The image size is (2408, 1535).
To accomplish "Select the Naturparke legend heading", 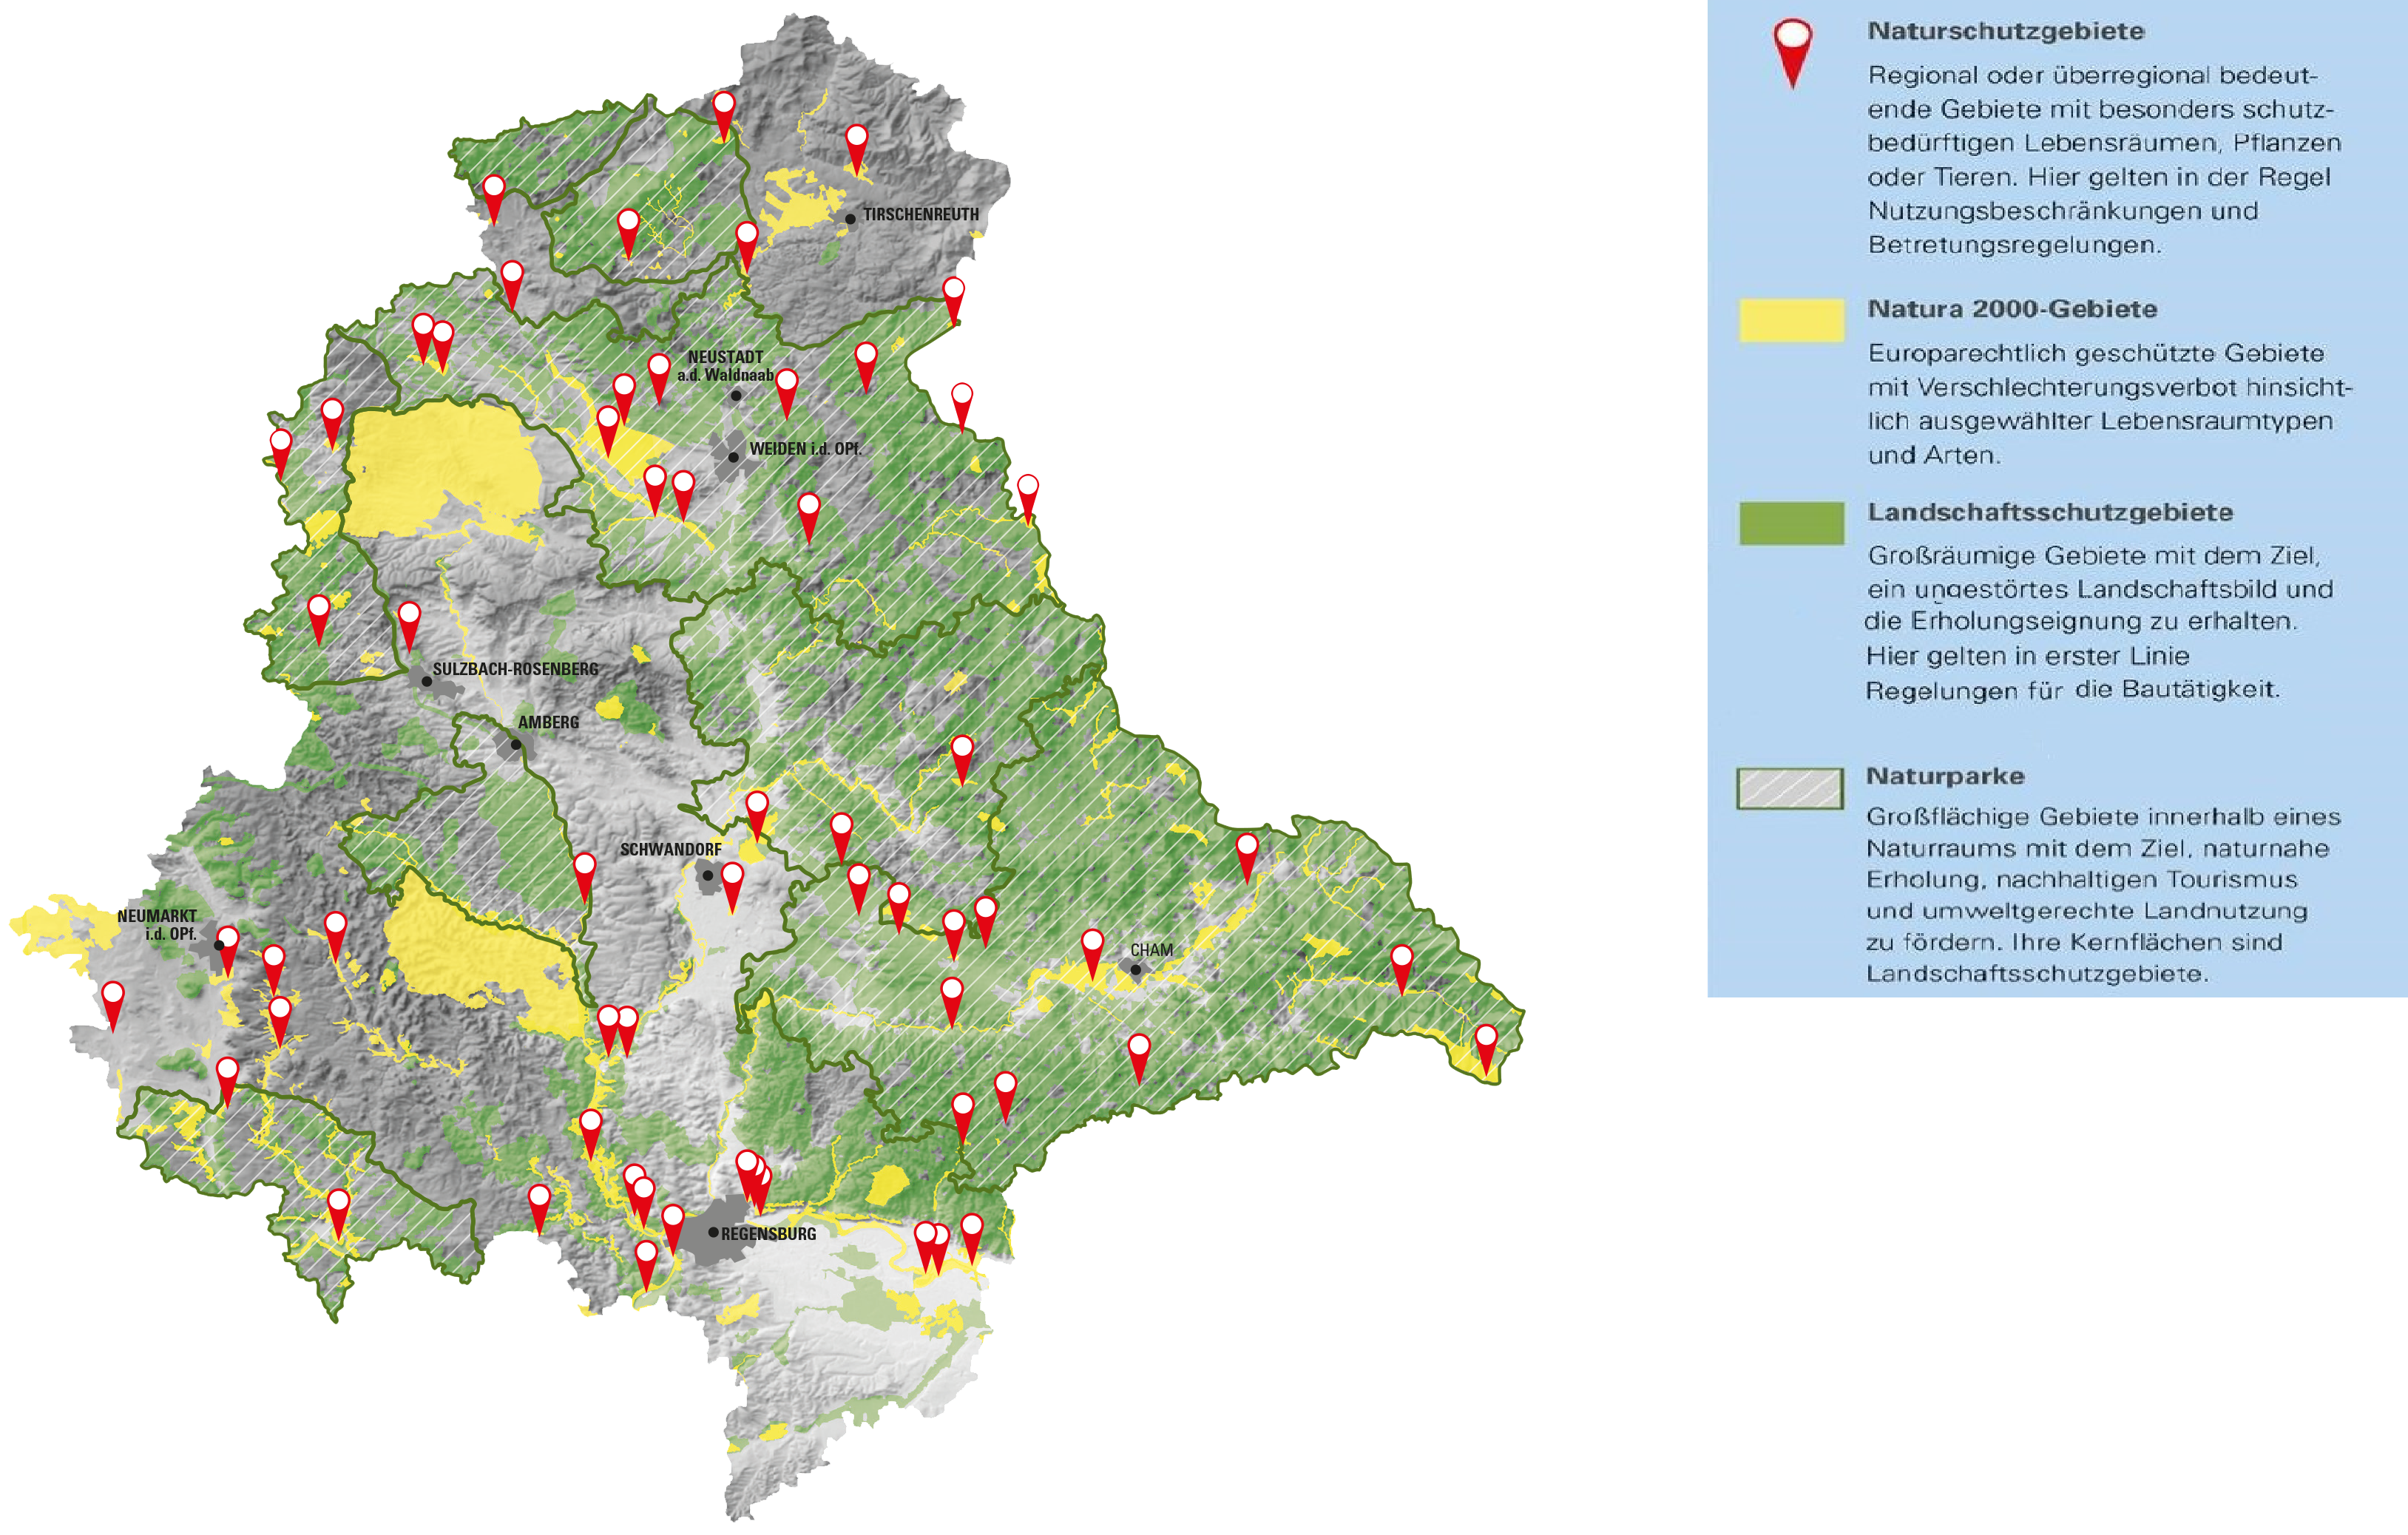I will click(1945, 776).
